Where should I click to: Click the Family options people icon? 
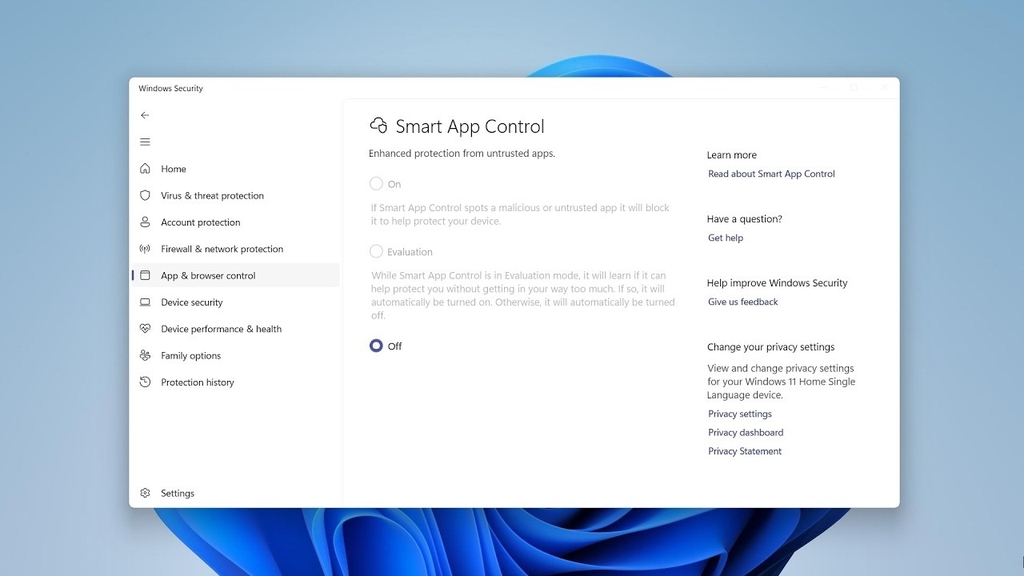point(145,355)
